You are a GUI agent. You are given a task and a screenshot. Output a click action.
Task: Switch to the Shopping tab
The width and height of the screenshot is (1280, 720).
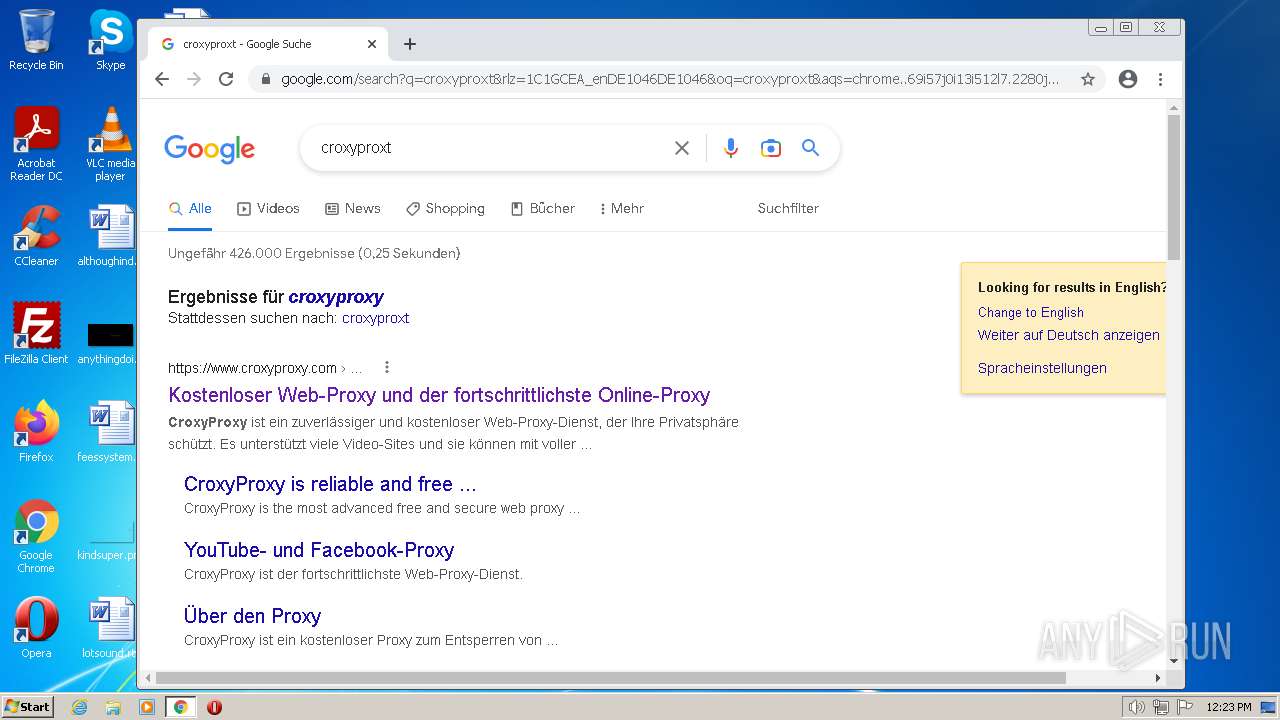coord(445,208)
